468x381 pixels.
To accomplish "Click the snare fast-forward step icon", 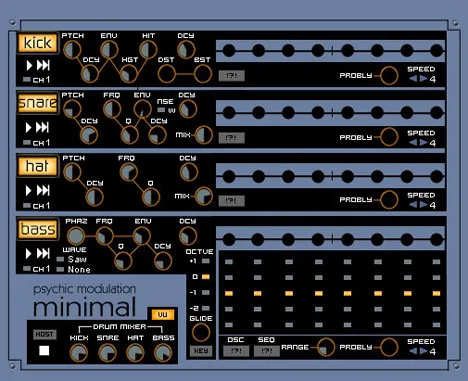I will click(x=42, y=127).
